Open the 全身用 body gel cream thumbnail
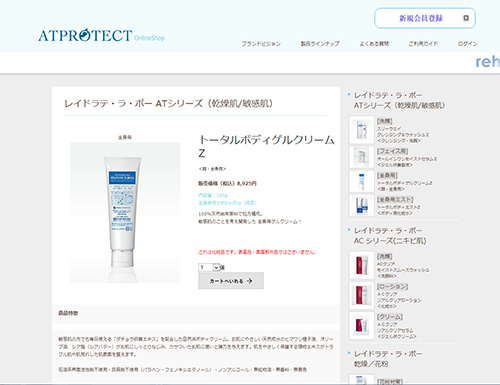Image resolution: width=500 pixels, height=385 pixels. 362,181
